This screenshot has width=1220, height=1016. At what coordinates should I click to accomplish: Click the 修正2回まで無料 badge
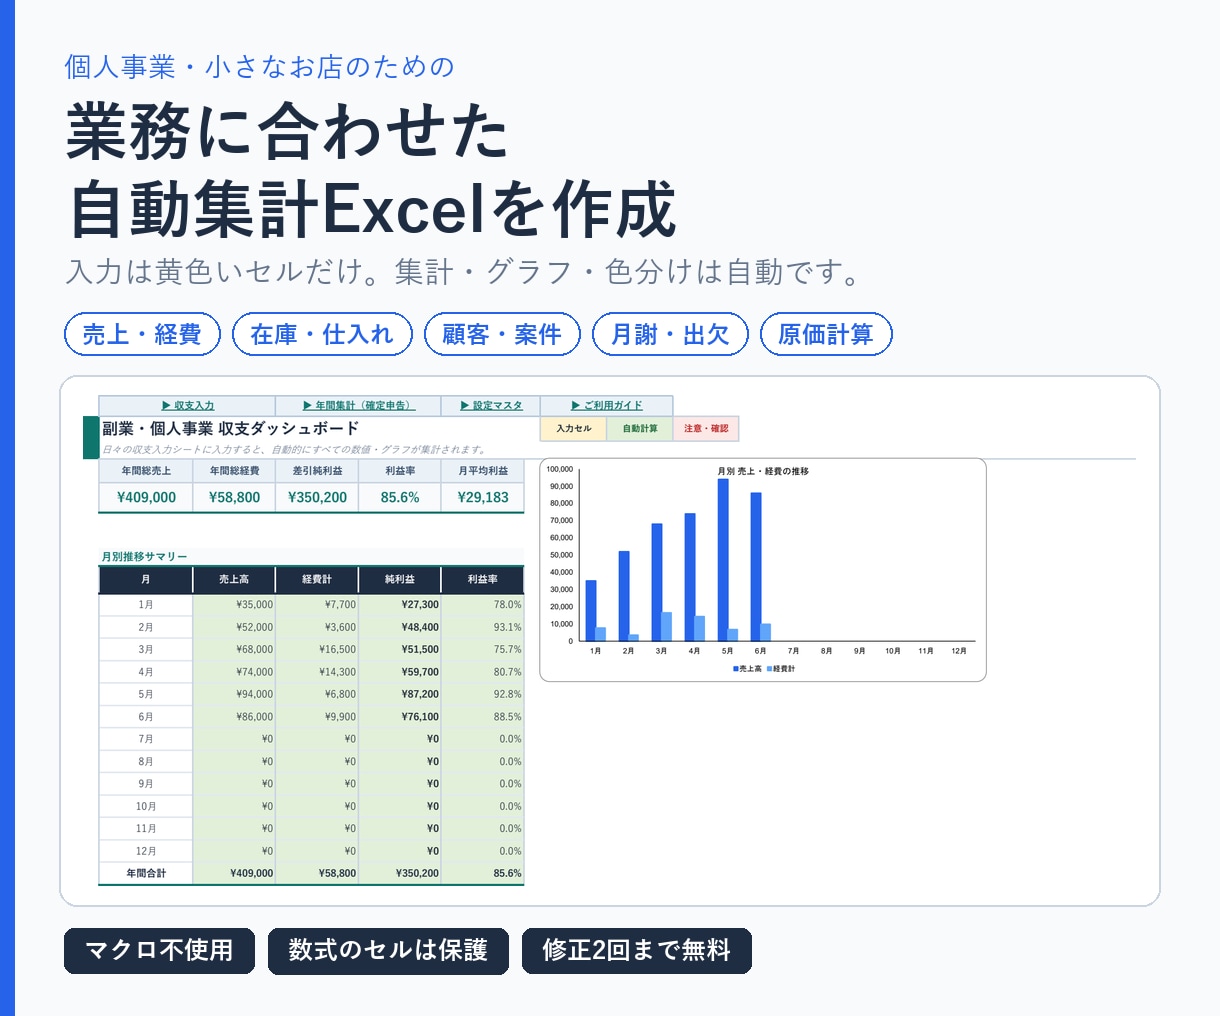pyautogui.click(x=636, y=950)
